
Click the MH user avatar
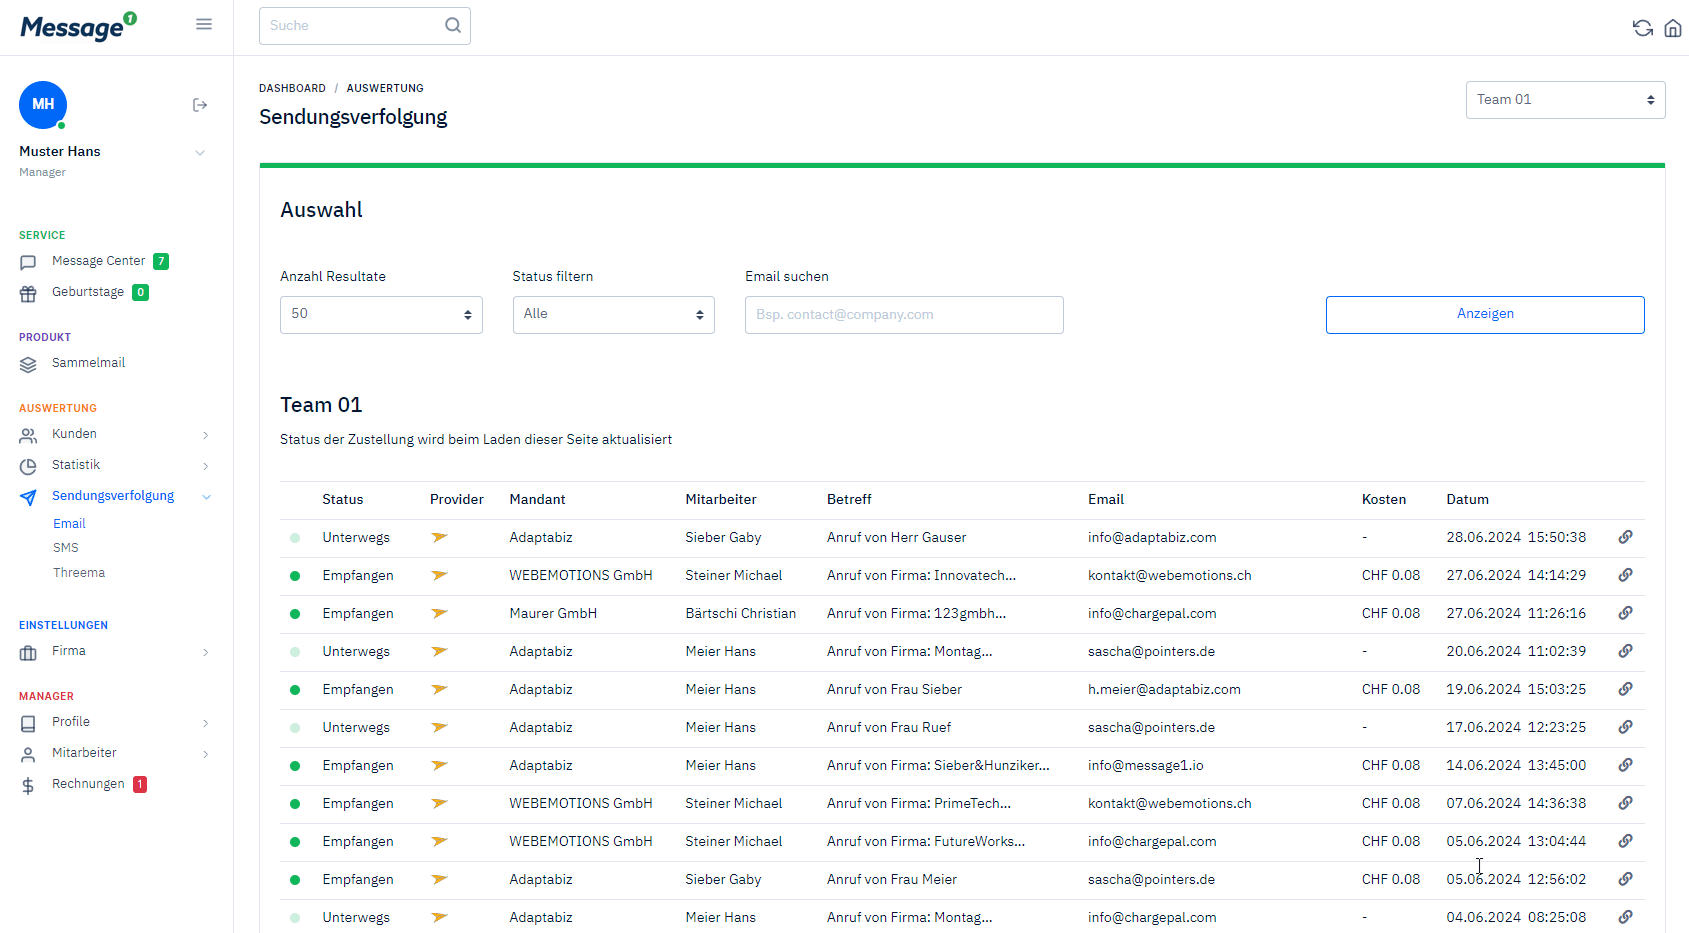pyautogui.click(x=43, y=105)
